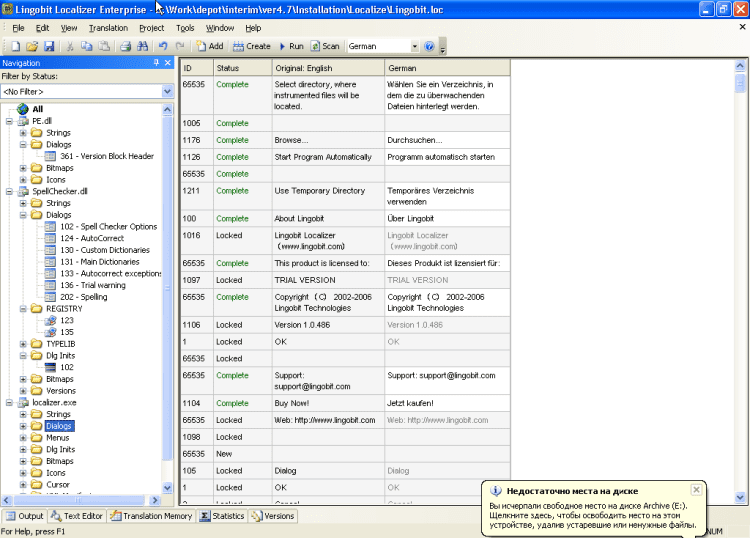Screen dimensions: 750x538
Task: Switch to the Text Editor tab
Action: [77, 516]
